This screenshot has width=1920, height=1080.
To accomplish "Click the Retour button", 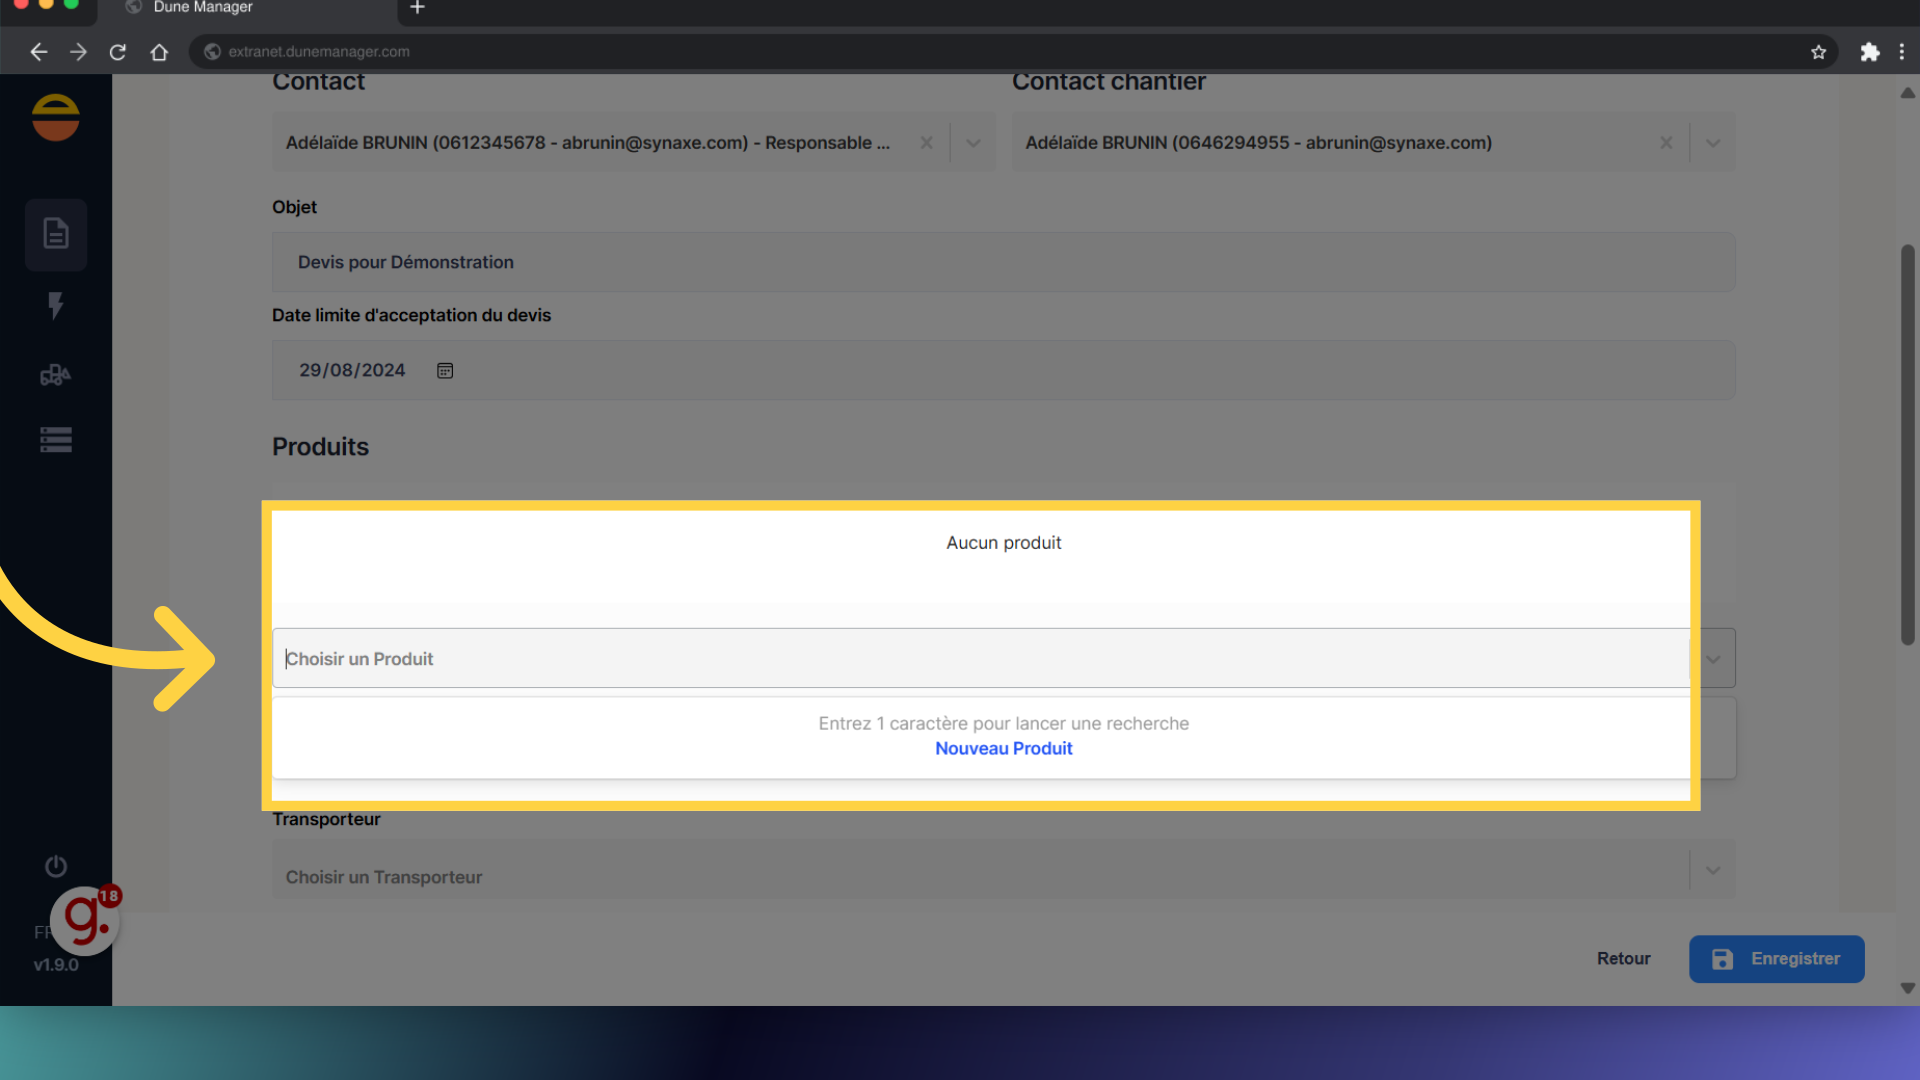I will pos(1623,959).
